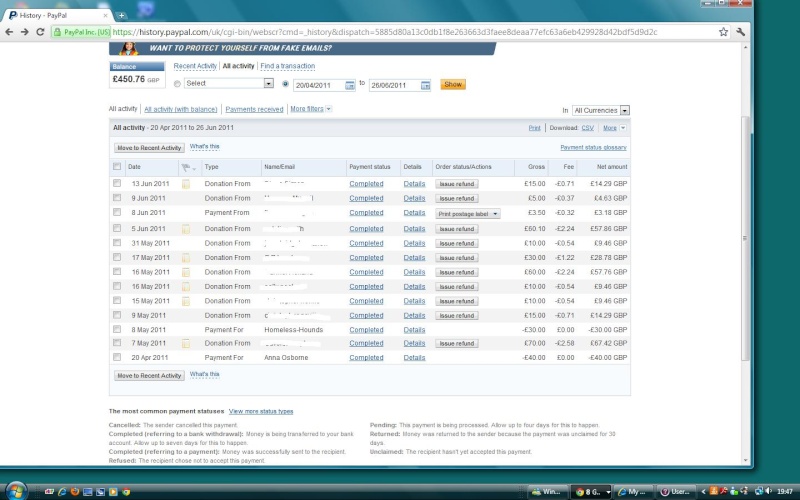Issue refund for the 7 May 2011 donation
Image resolution: width=800 pixels, height=500 pixels.
pyautogui.click(x=457, y=344)
